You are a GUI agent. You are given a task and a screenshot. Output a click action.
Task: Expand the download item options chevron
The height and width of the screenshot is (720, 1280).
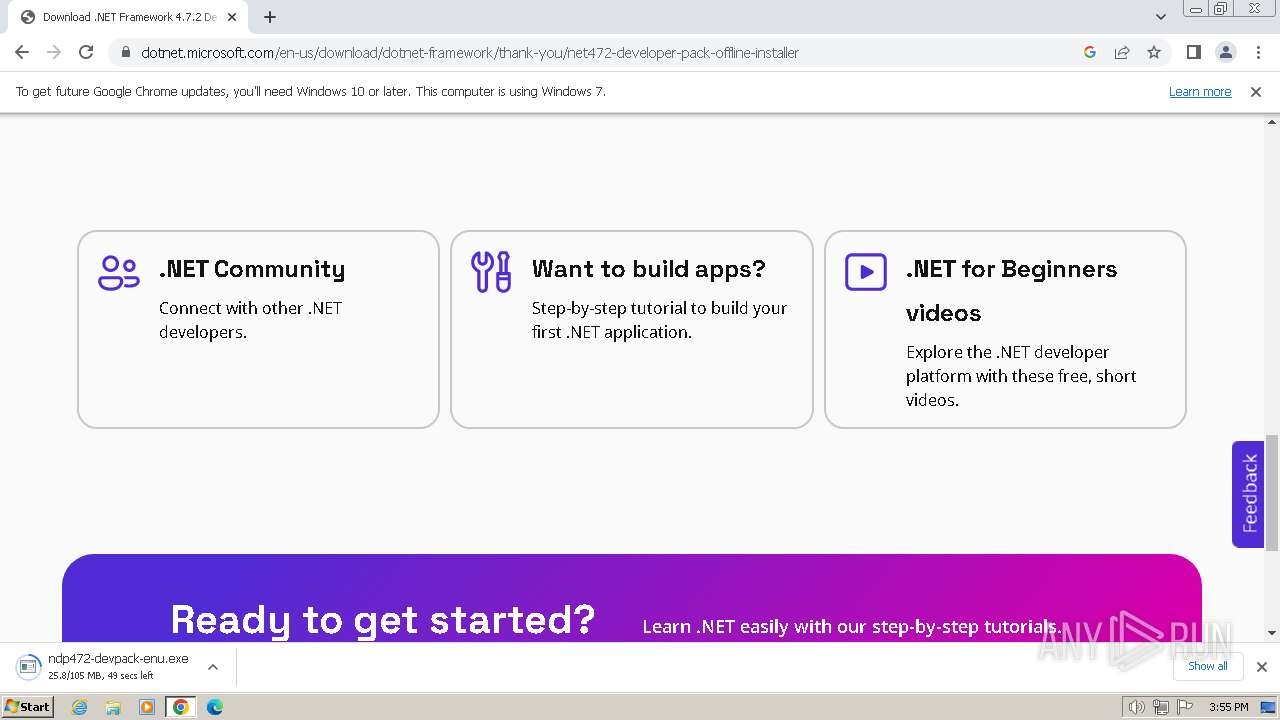click(212, 666)
